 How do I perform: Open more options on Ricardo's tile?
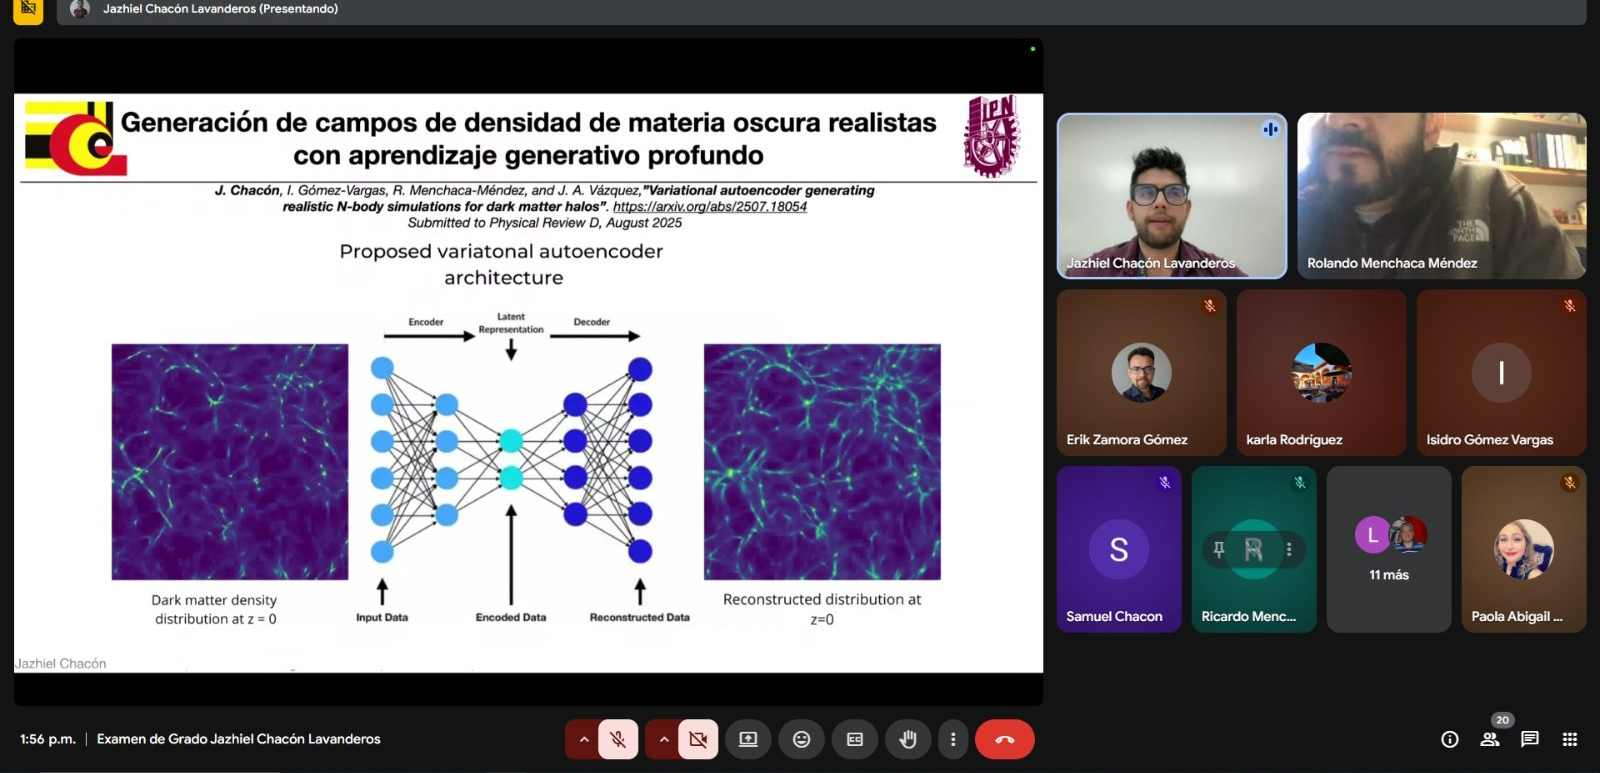(1289, 549)
